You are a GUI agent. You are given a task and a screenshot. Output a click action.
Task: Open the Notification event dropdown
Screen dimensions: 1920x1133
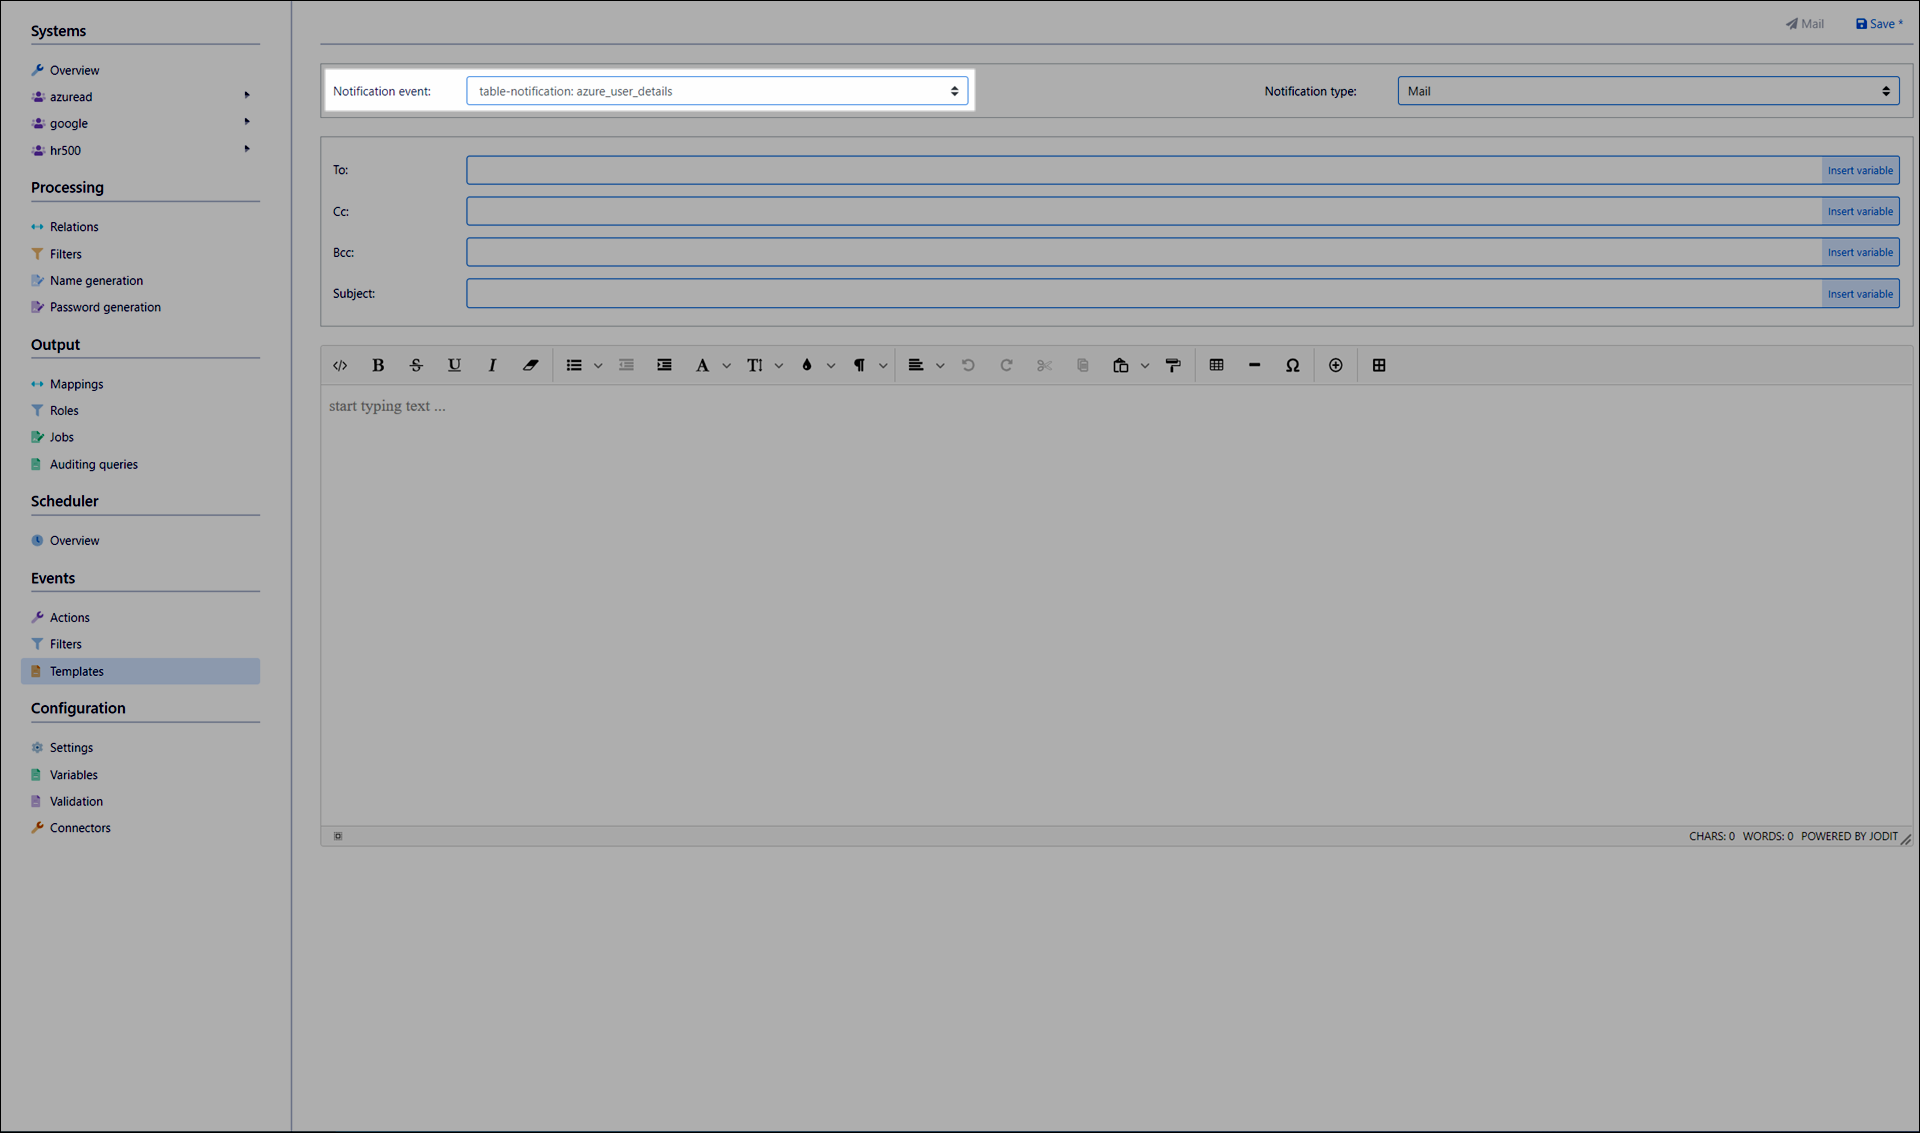click(x=716, y=91)
